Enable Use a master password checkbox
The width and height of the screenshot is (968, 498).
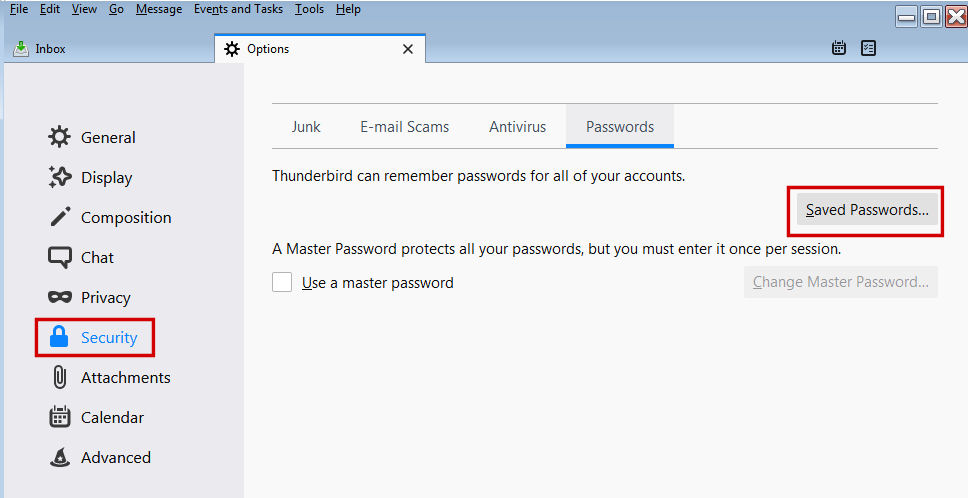pos(282,283)
